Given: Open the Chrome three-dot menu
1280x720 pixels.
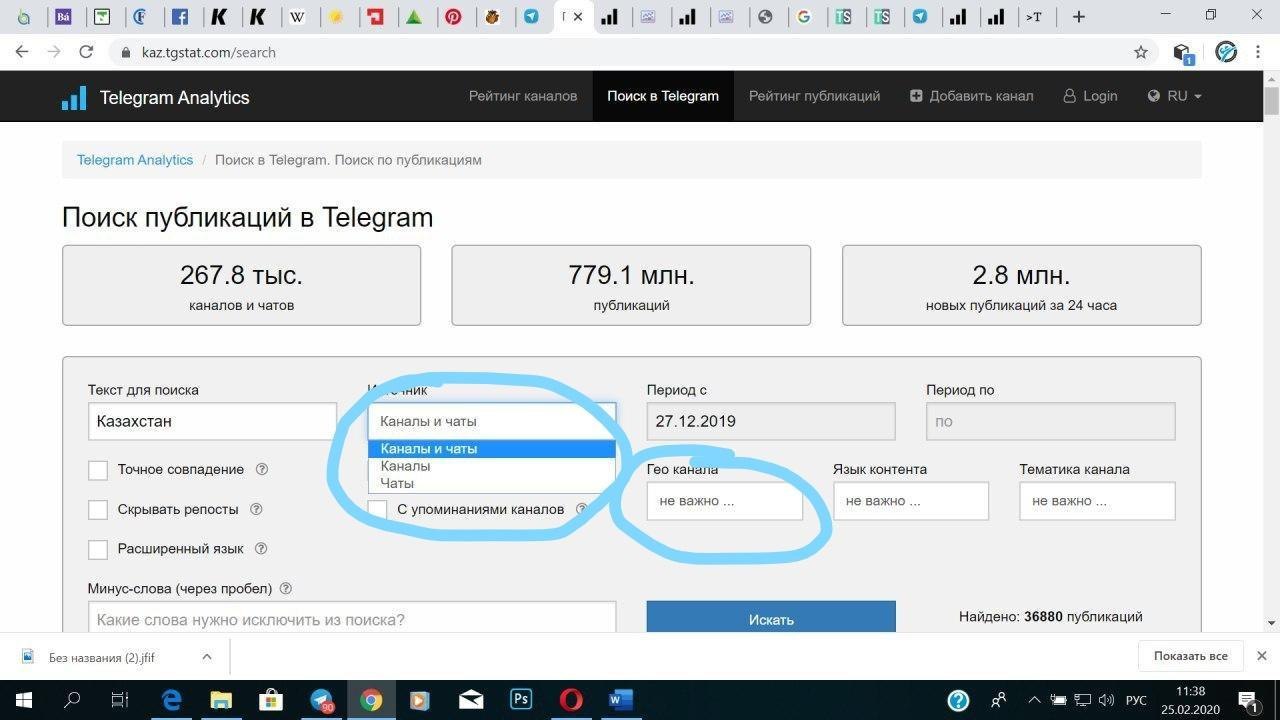Looking at the screenshot, I should [1259, 52].
